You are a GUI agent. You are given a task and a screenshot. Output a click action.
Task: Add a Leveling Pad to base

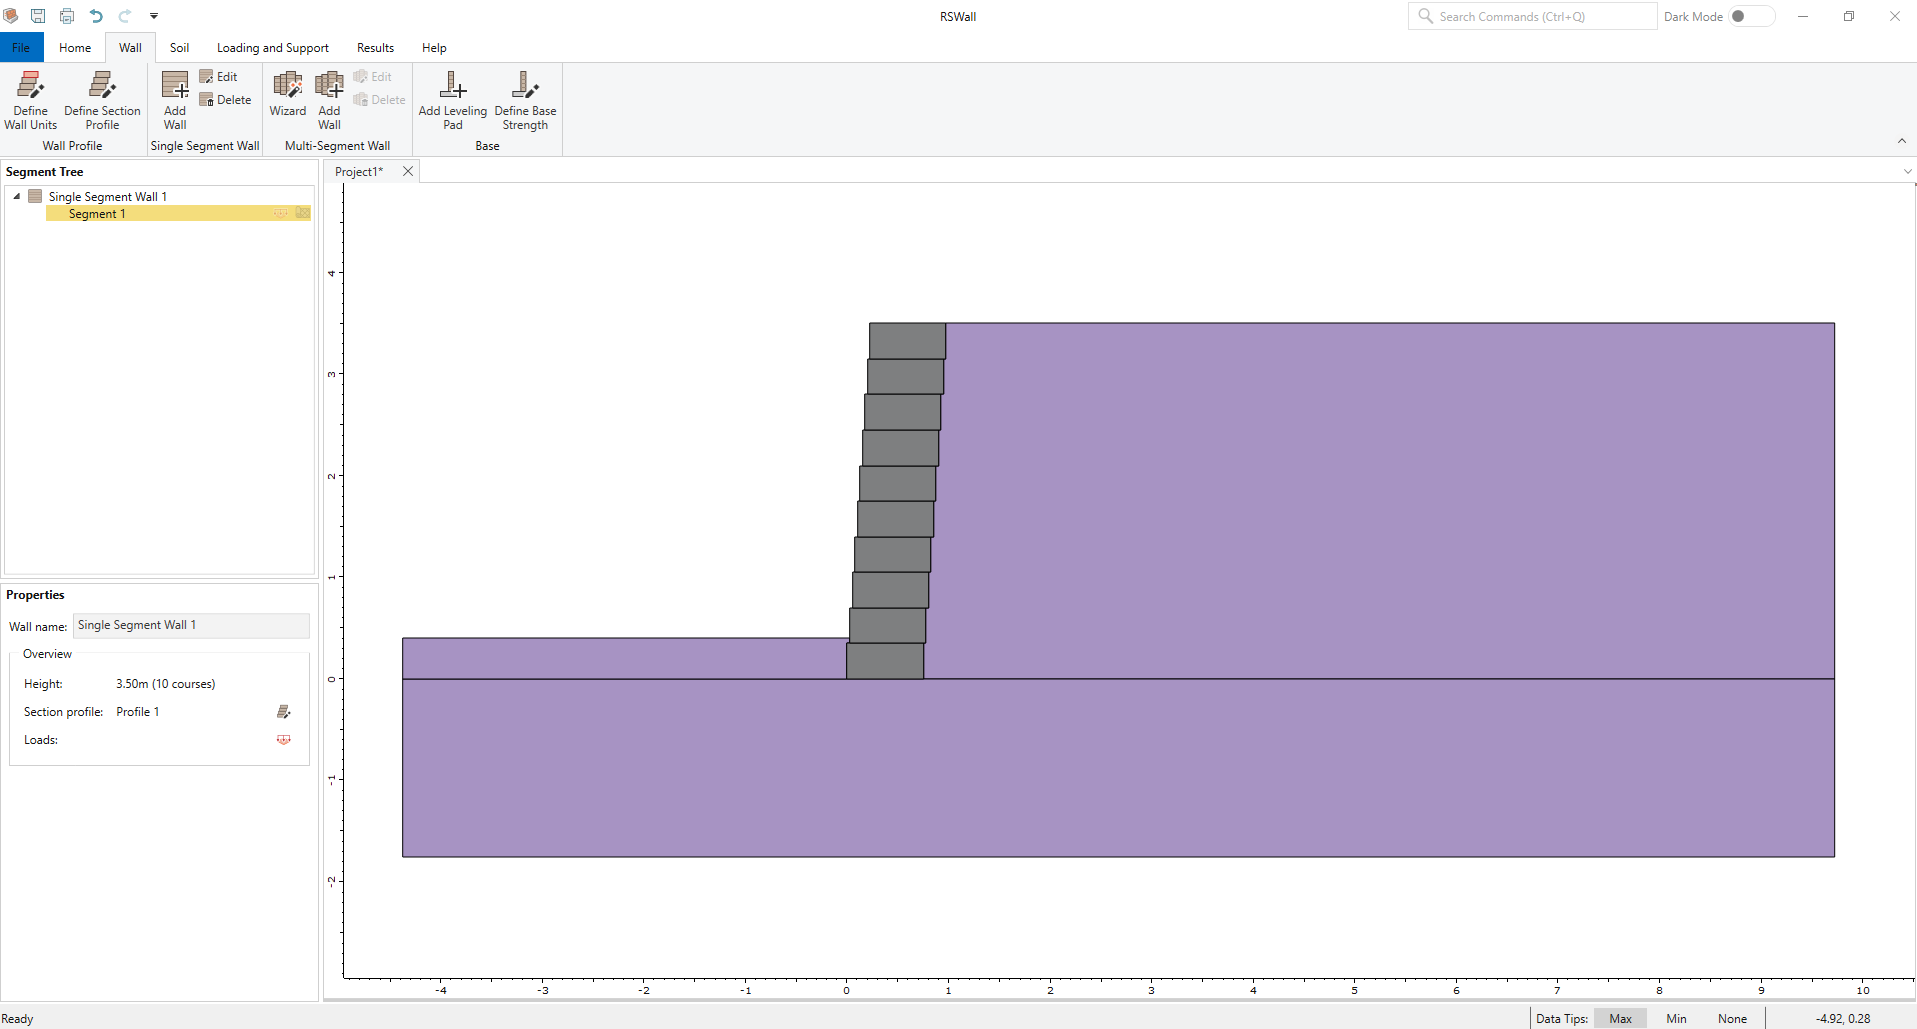click(x=453, y=100)
